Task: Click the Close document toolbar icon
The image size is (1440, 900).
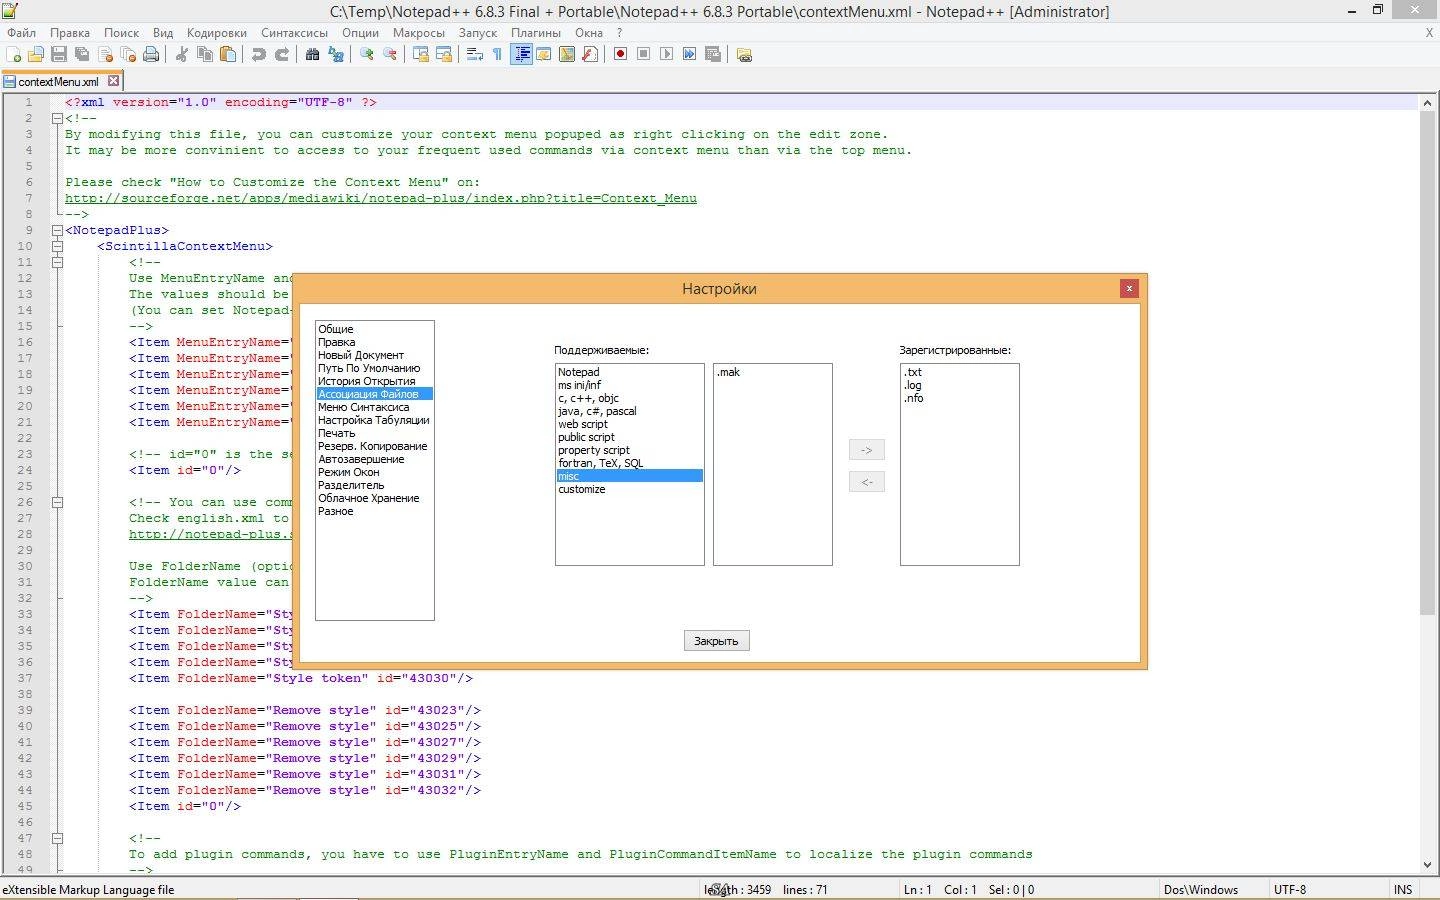Action: click(105, 54)
